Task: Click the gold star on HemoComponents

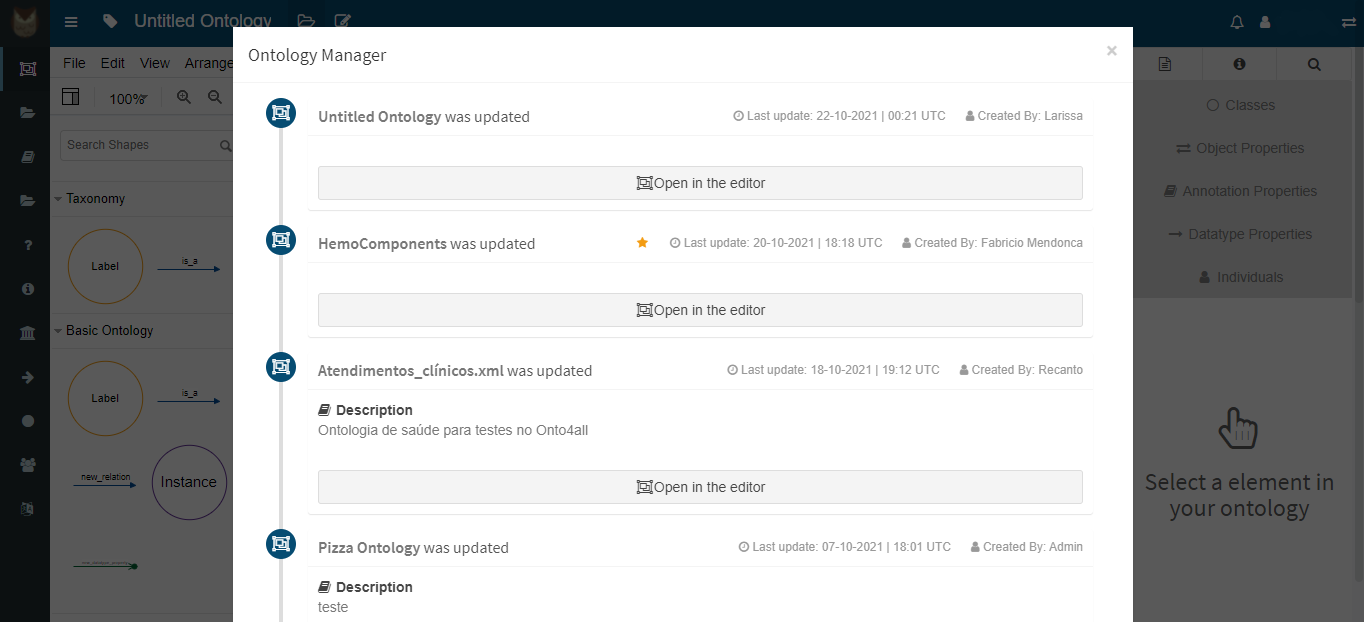Action: pos(642,243)
